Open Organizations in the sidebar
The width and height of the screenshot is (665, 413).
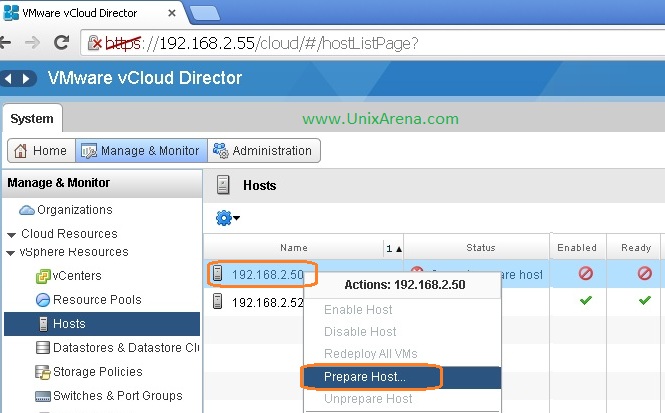click(75, 209)
